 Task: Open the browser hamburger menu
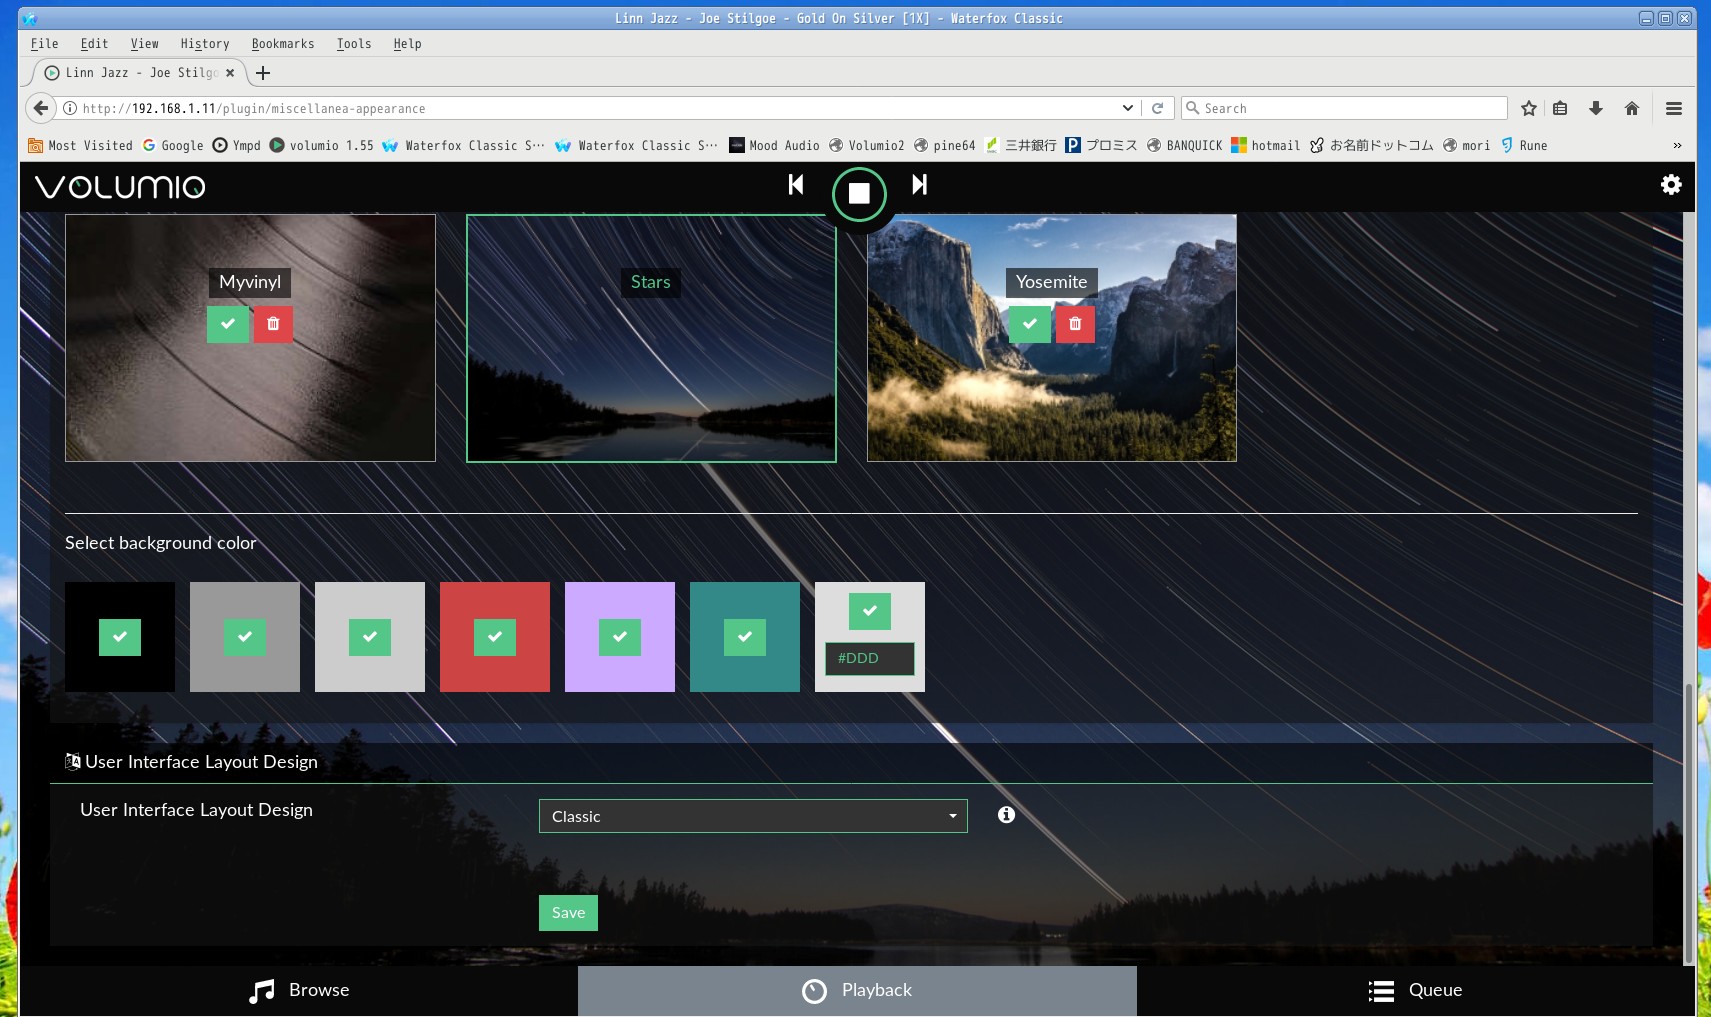(x=1673, y=108)
